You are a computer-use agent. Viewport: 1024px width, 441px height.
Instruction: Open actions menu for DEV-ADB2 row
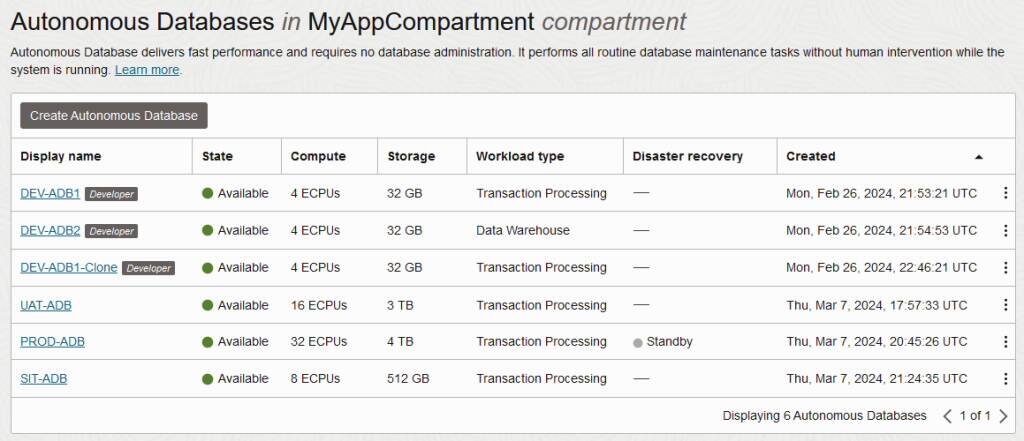(x=1005, y=231)
